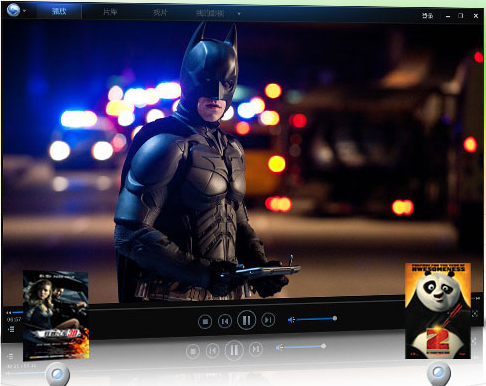Pause the playing video
The image size is (486, 386).
click(247, 320)
